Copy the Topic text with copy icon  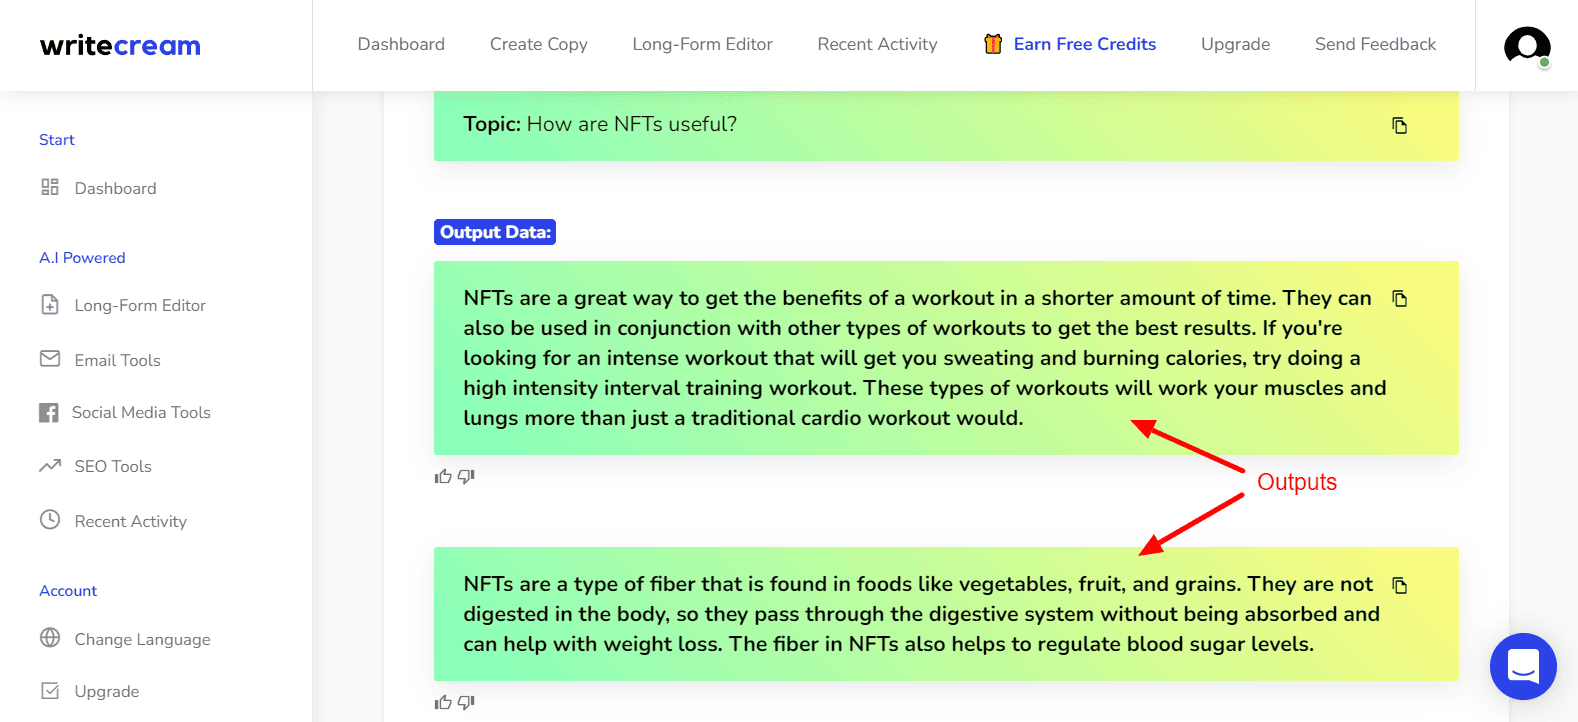coord(1400,125)
